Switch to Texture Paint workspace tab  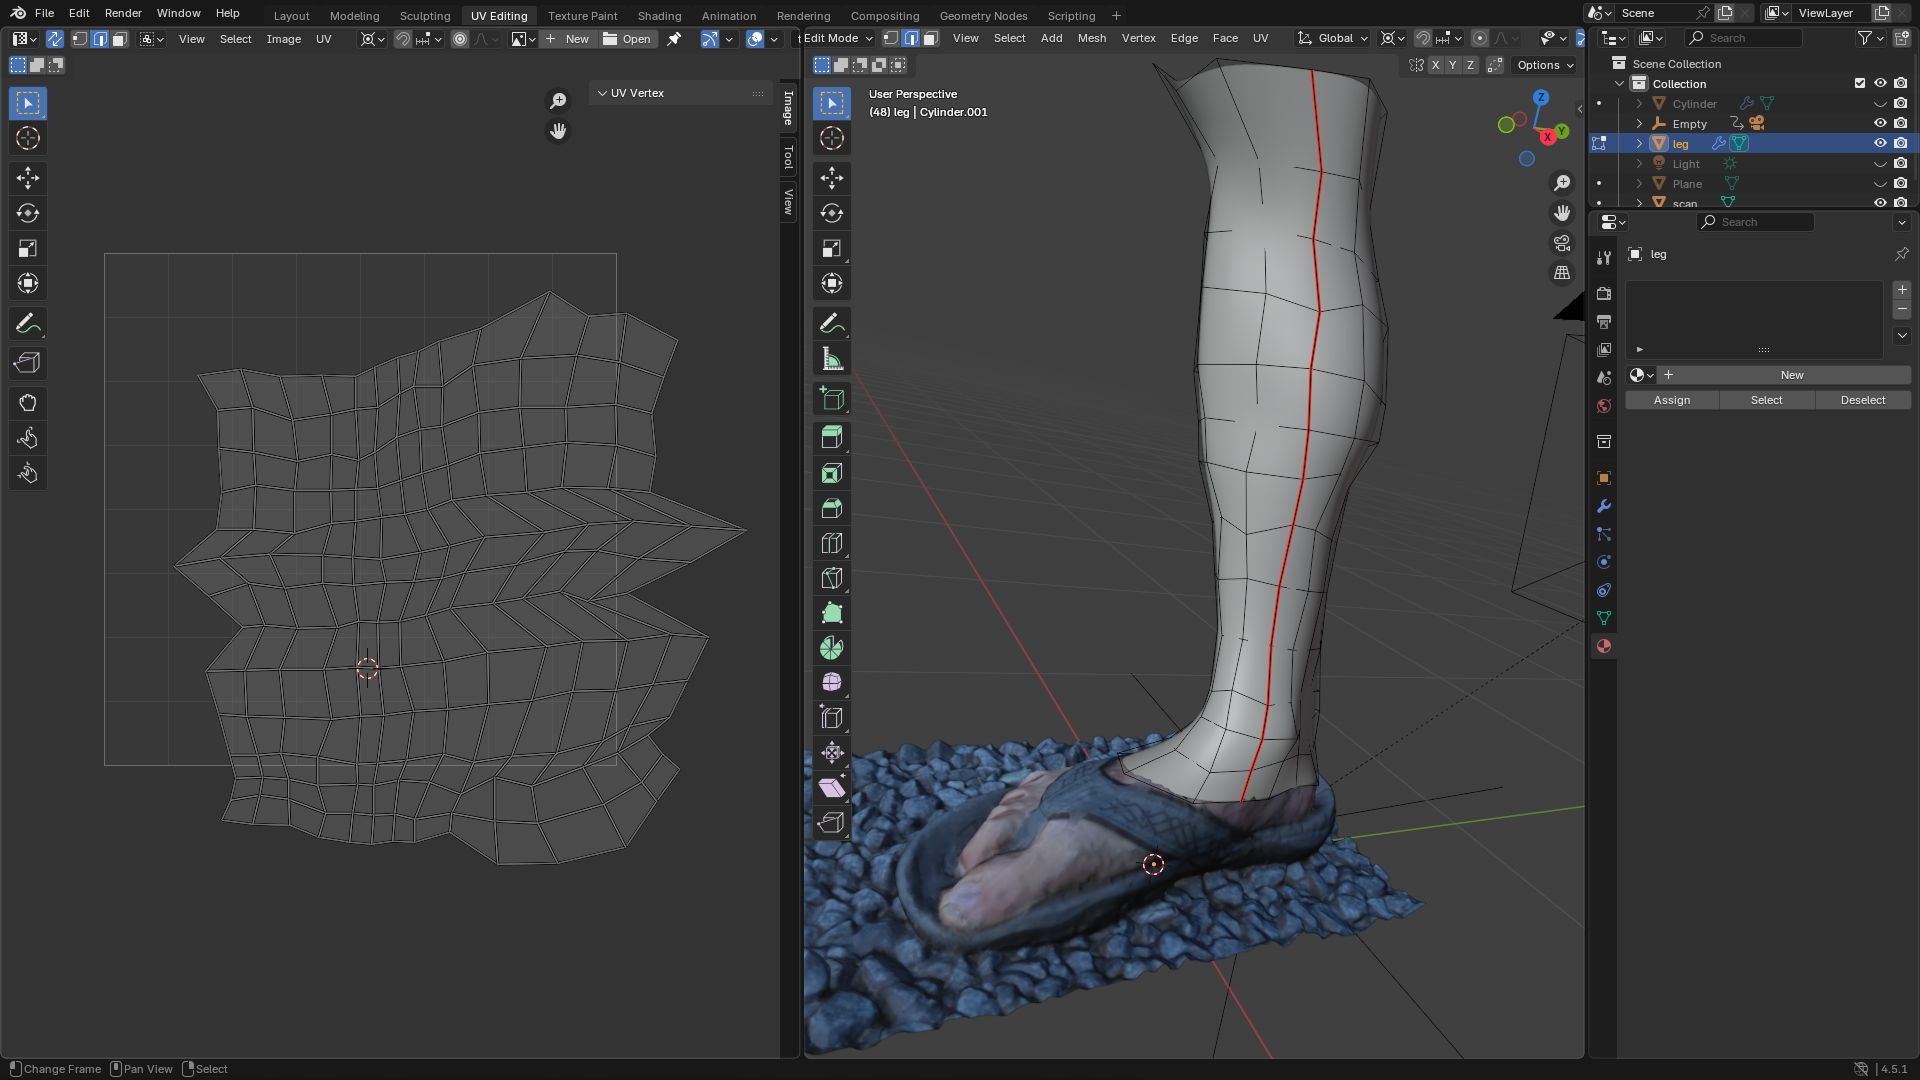click(582, 15)
